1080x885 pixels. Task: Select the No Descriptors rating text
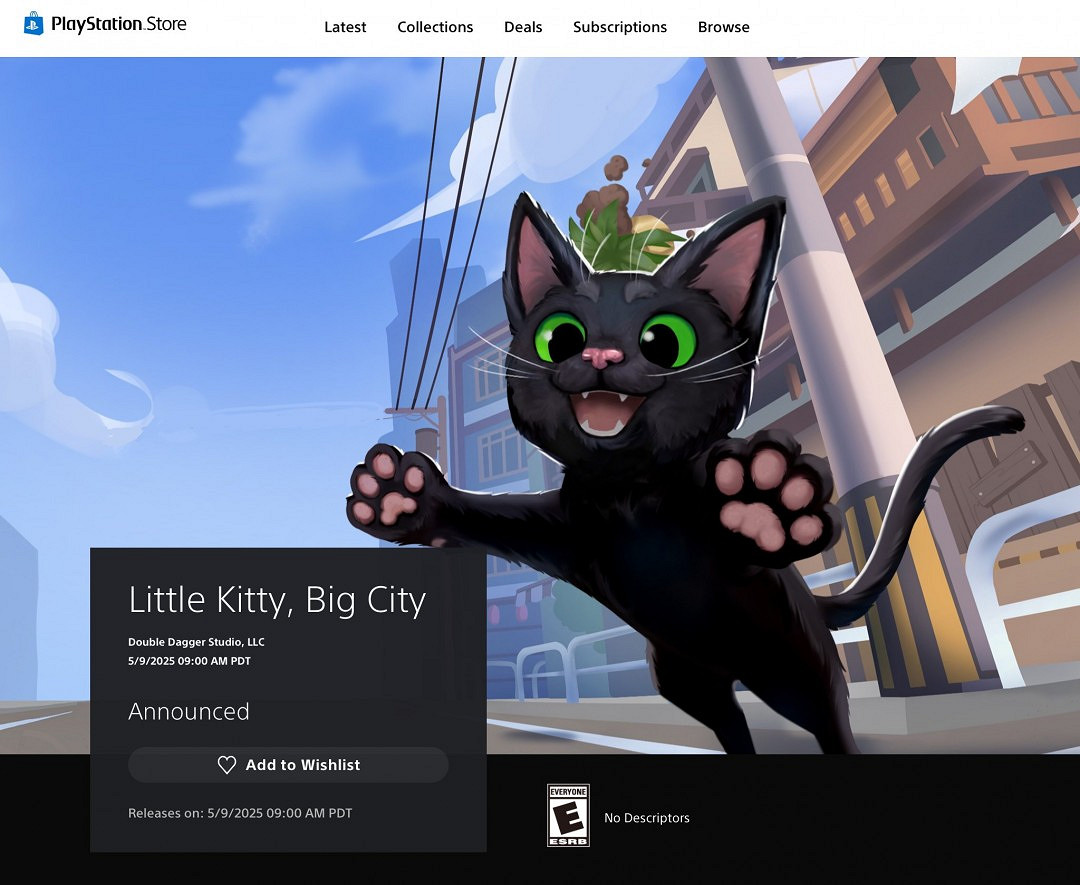click(646, 818)
